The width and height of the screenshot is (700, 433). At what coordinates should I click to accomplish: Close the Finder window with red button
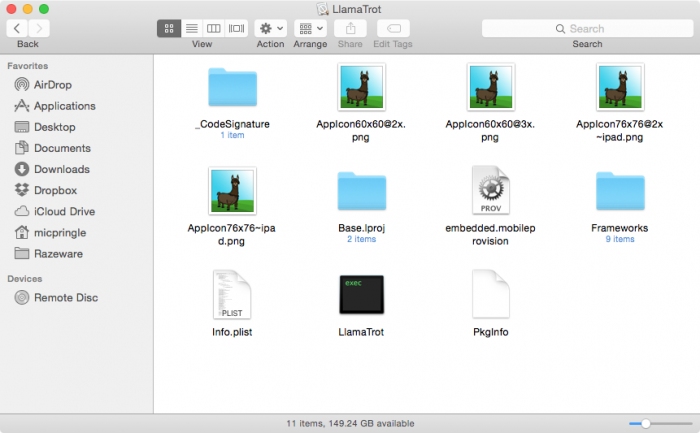[12, 9]
